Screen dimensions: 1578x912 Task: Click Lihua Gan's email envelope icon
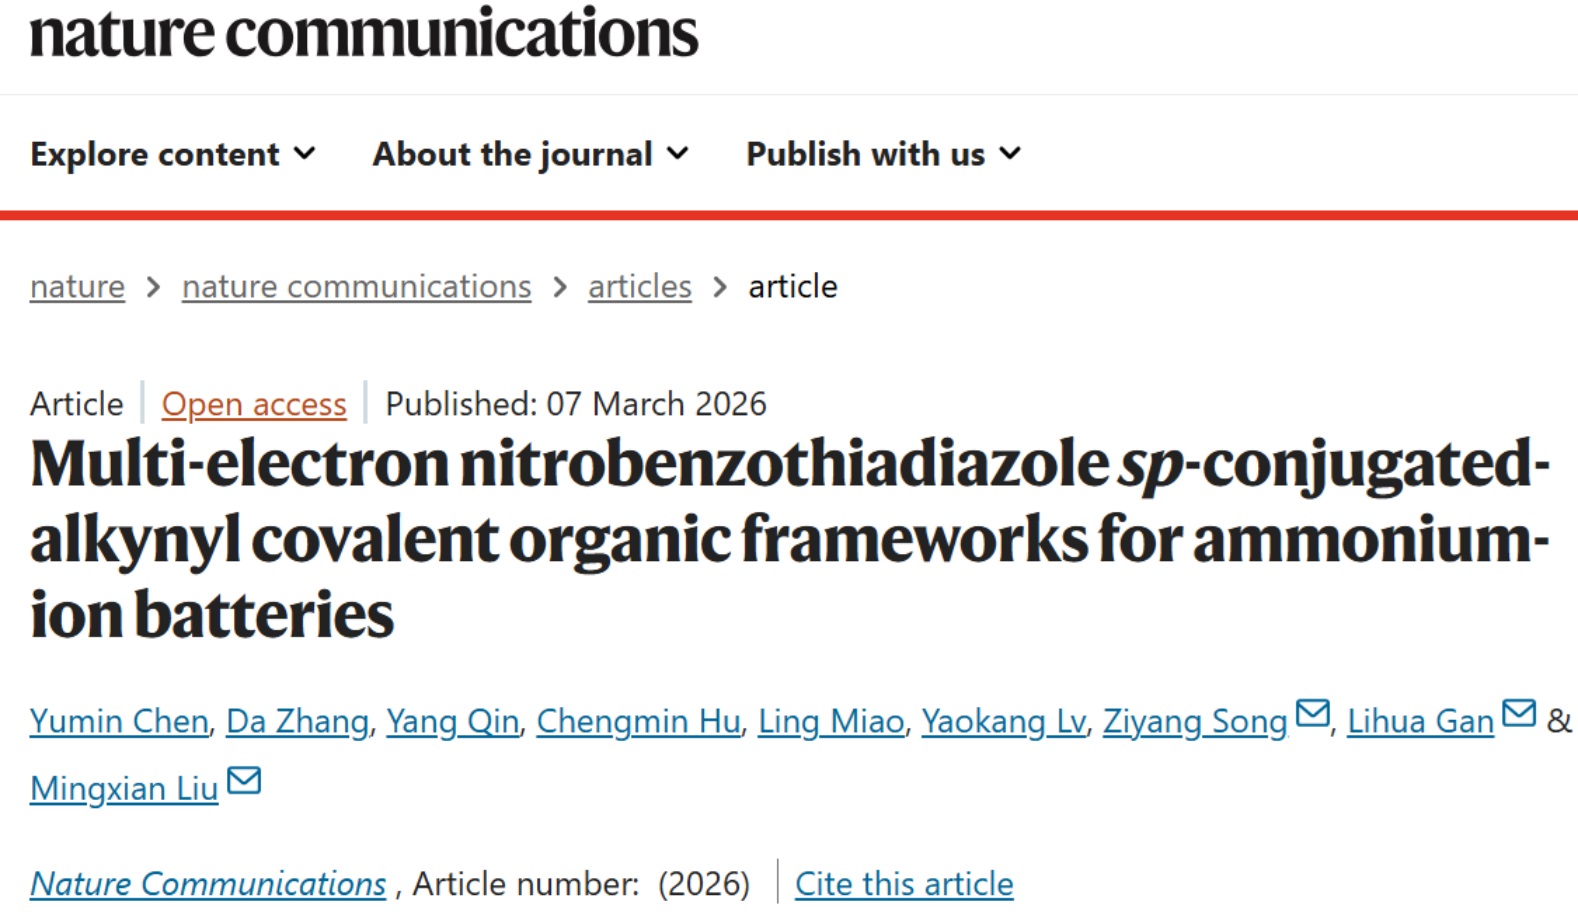1518,714
